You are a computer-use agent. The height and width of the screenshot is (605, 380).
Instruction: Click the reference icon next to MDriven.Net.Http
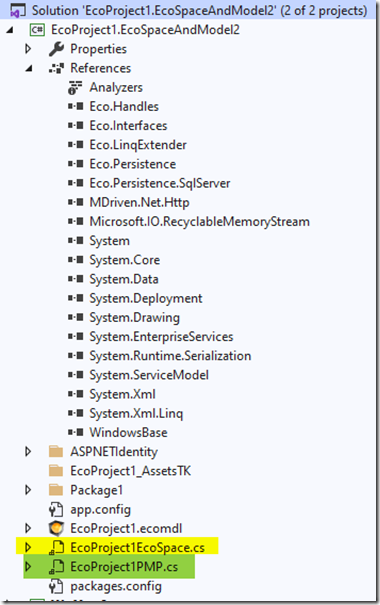[x=76, y=203]
